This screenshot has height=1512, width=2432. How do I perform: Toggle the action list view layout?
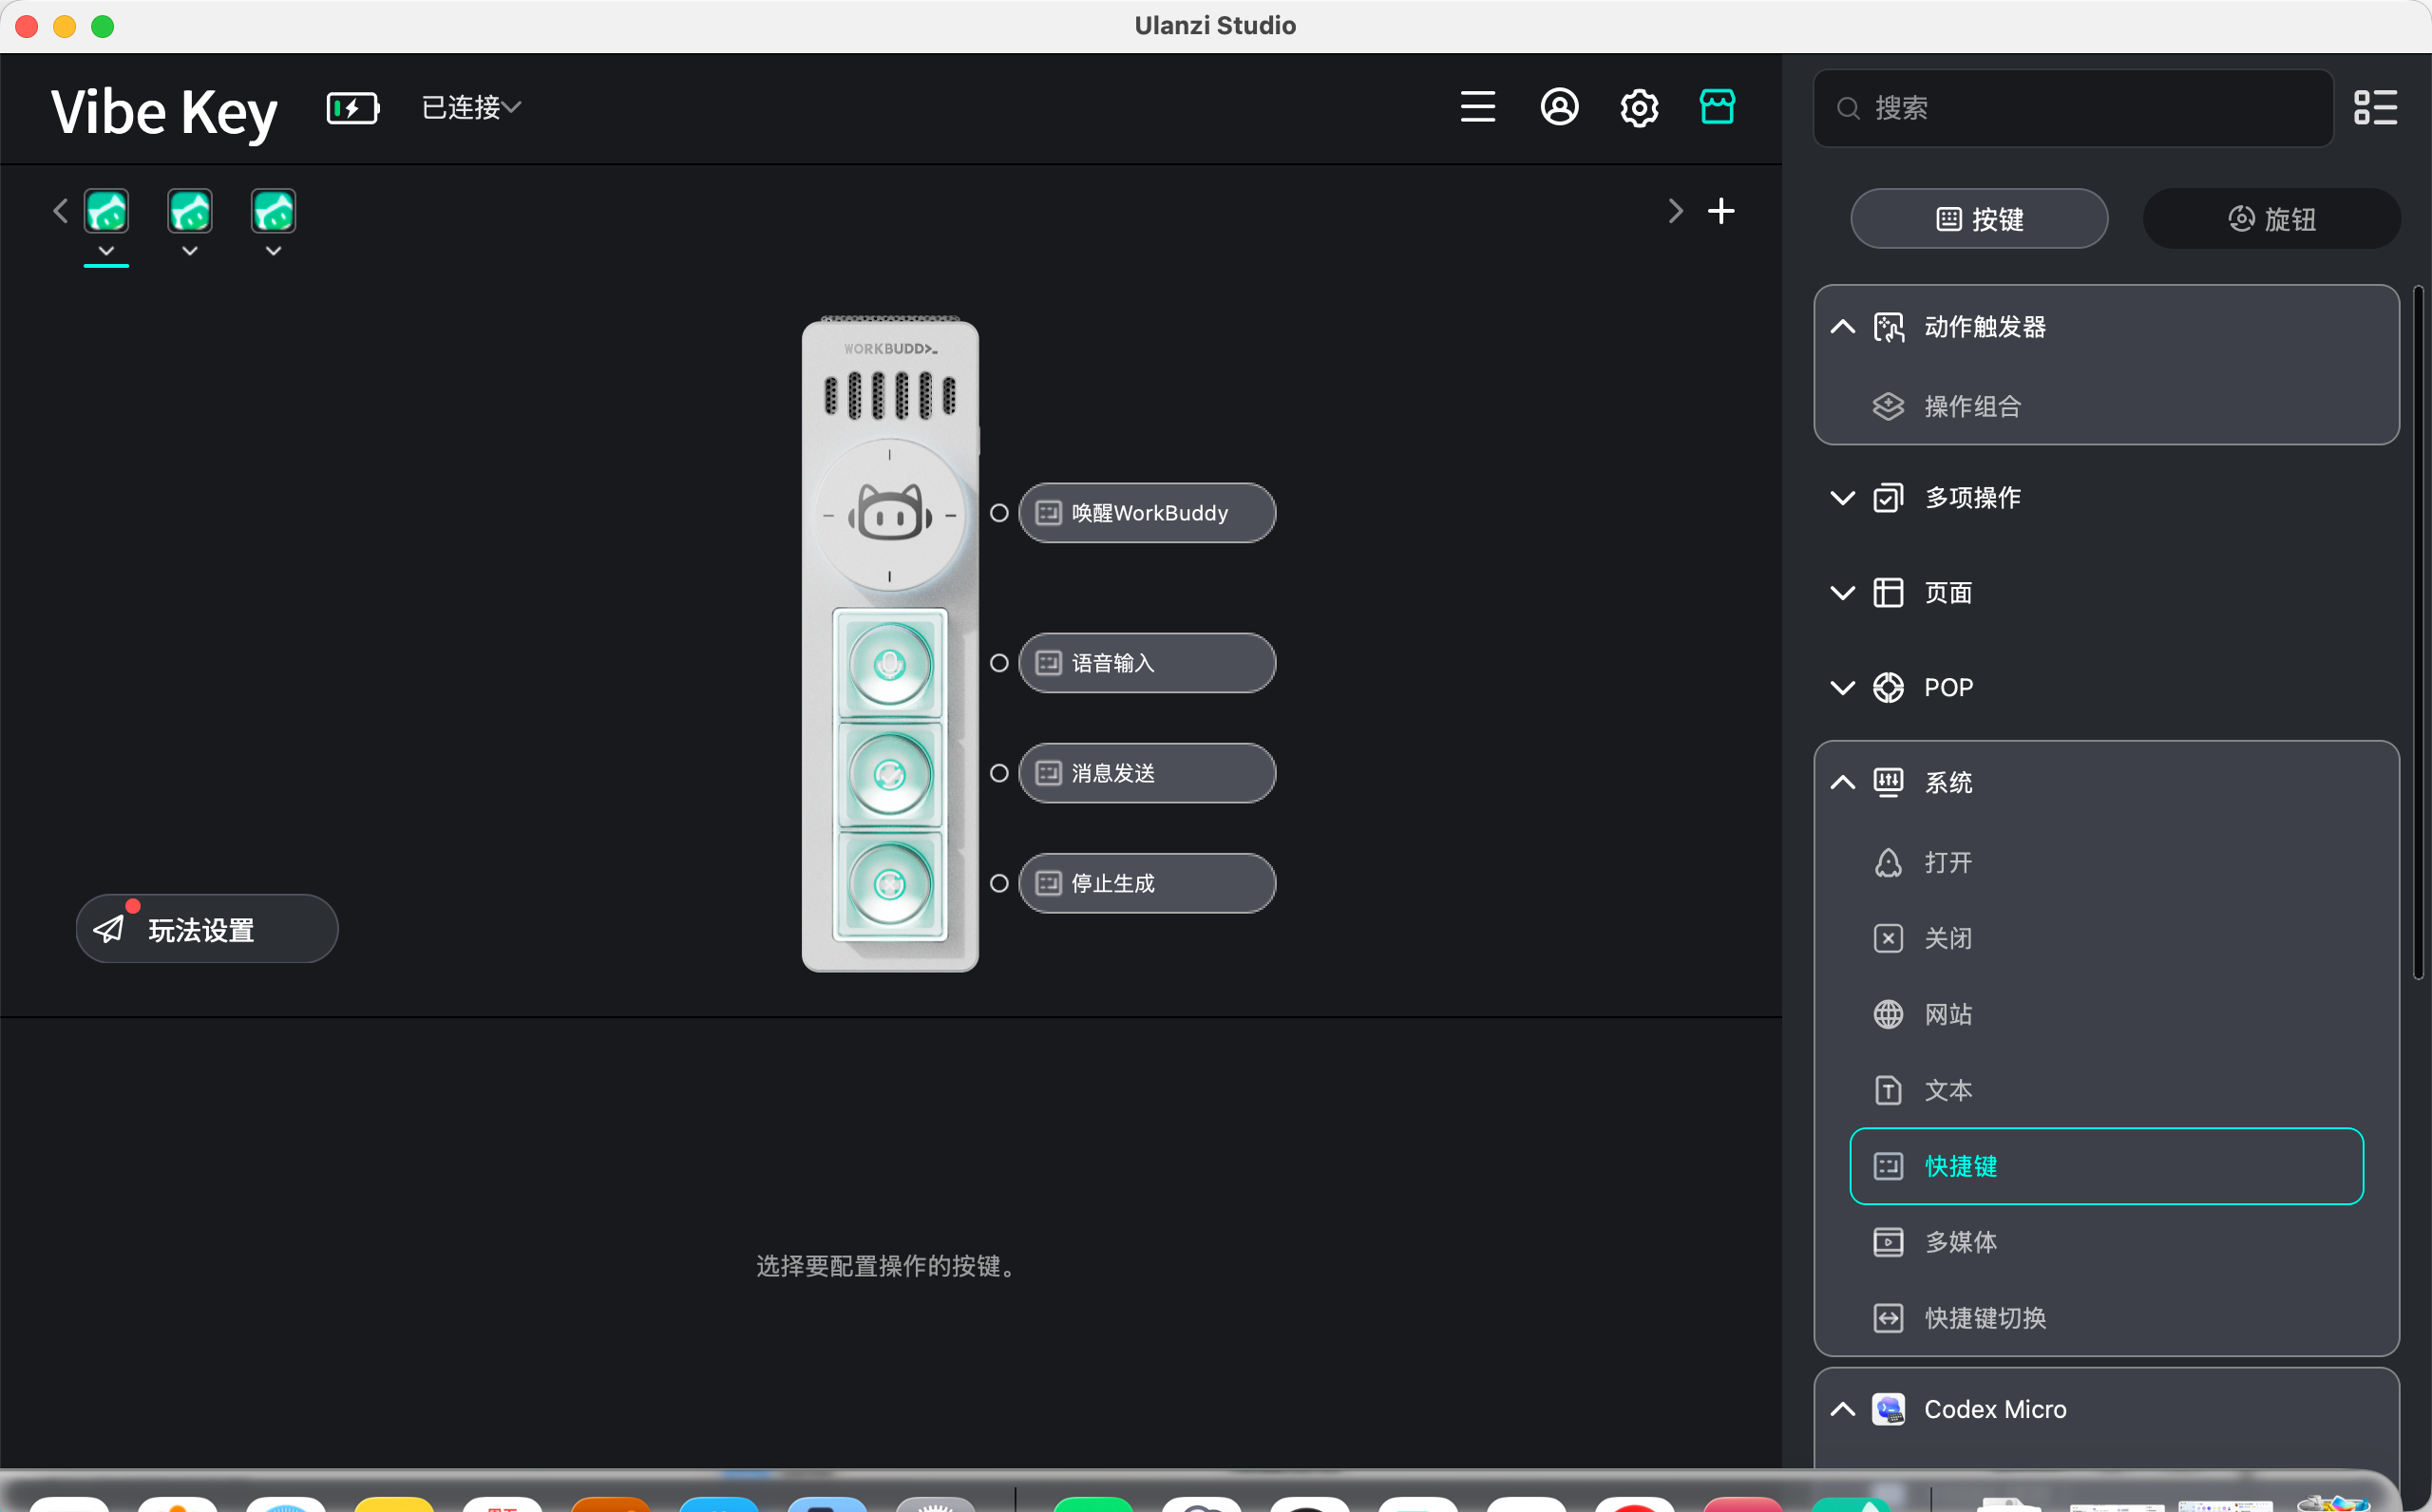pos(2375,107)
